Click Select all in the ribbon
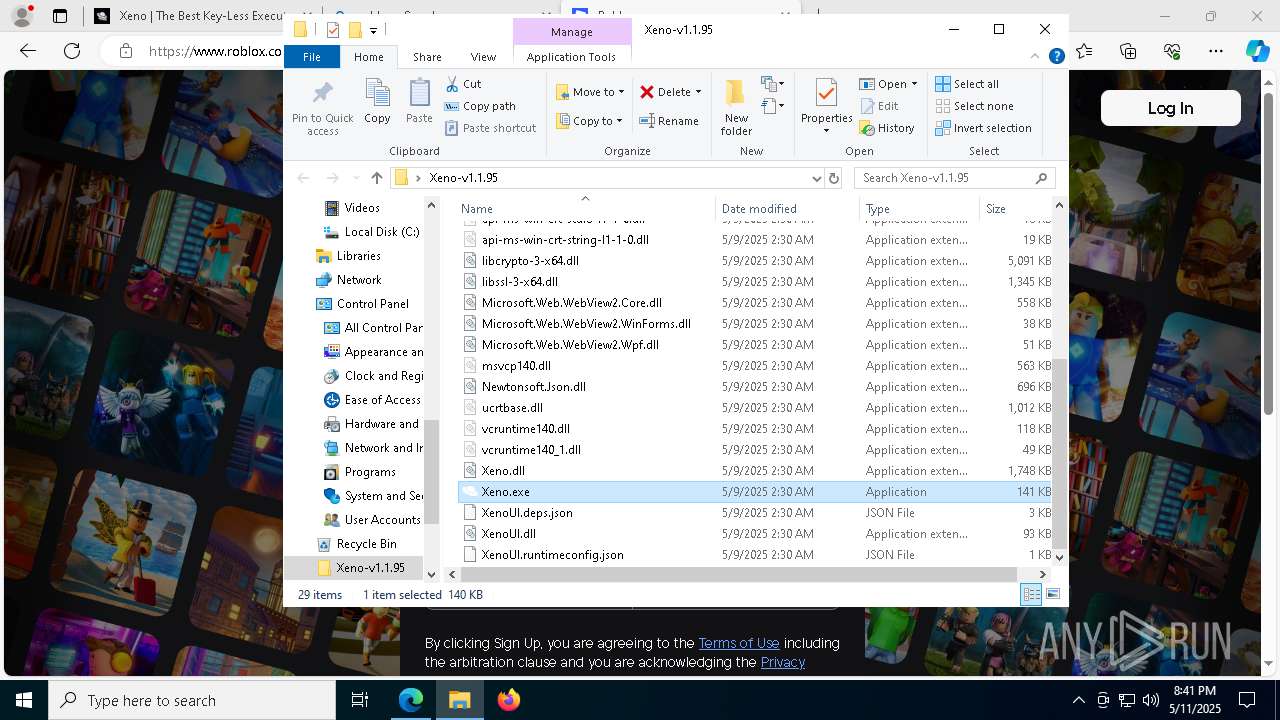This screenshot has width=1280, height=720. coord(967,84)
